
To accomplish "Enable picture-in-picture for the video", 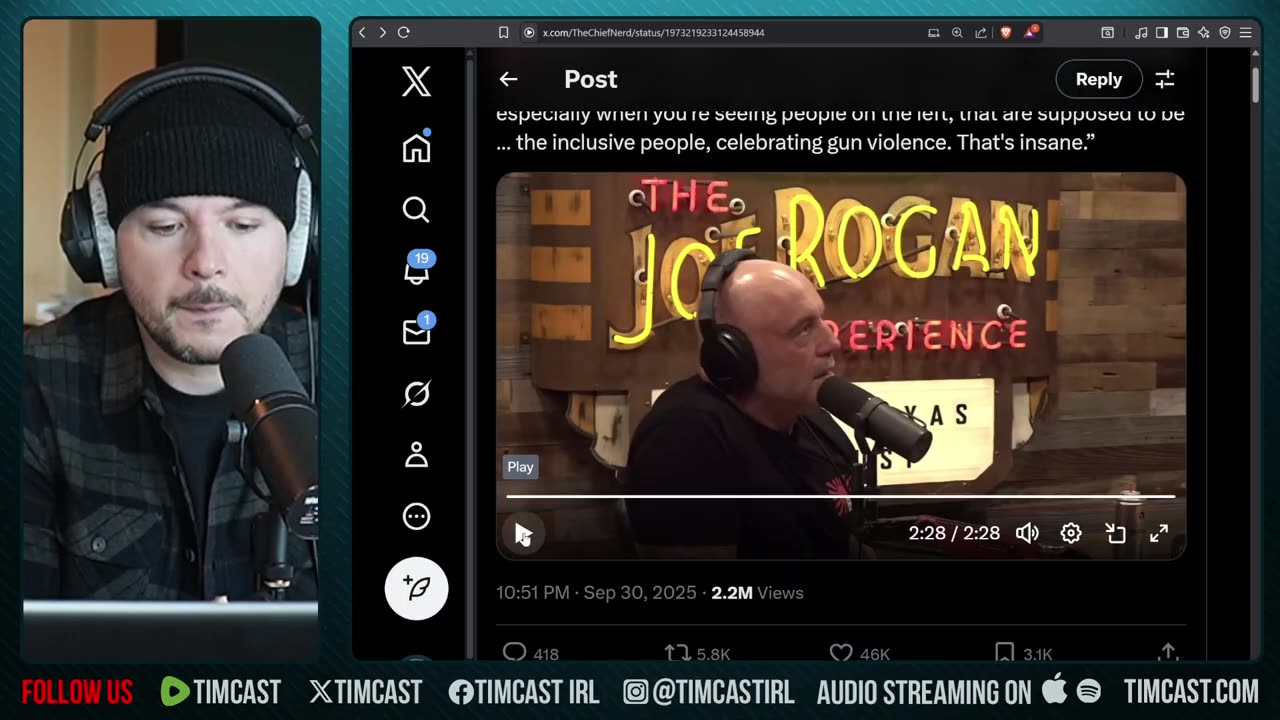I will coord(1115,533).
